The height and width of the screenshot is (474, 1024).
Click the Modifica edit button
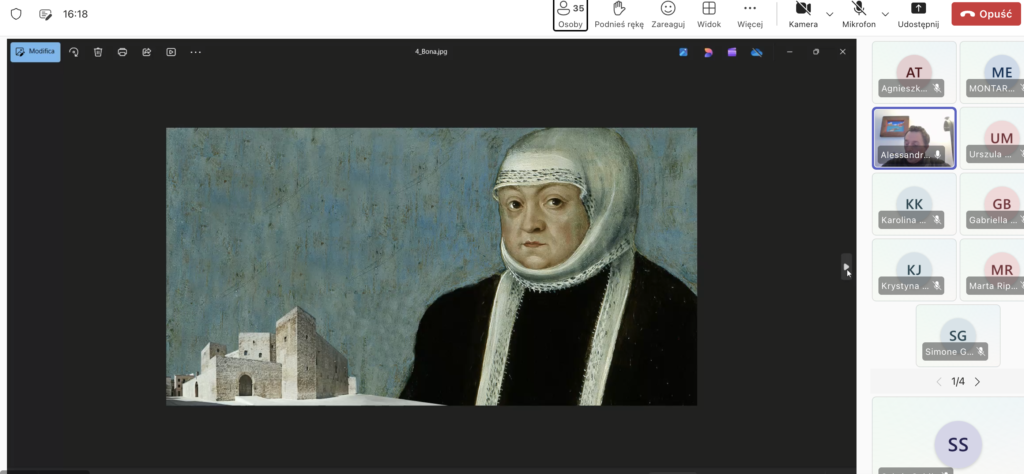(35, 52)
